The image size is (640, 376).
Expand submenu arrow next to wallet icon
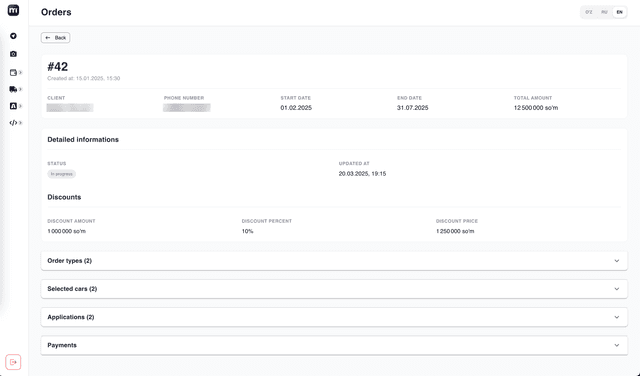tap(20, 72)
